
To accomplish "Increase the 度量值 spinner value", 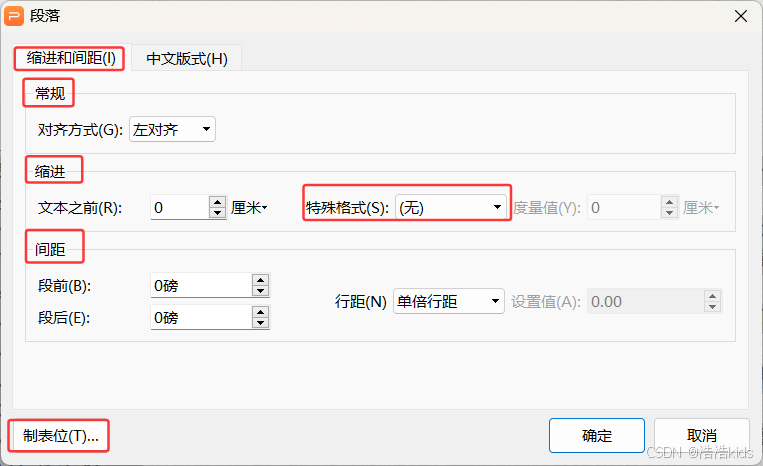I will pos(670,202).
